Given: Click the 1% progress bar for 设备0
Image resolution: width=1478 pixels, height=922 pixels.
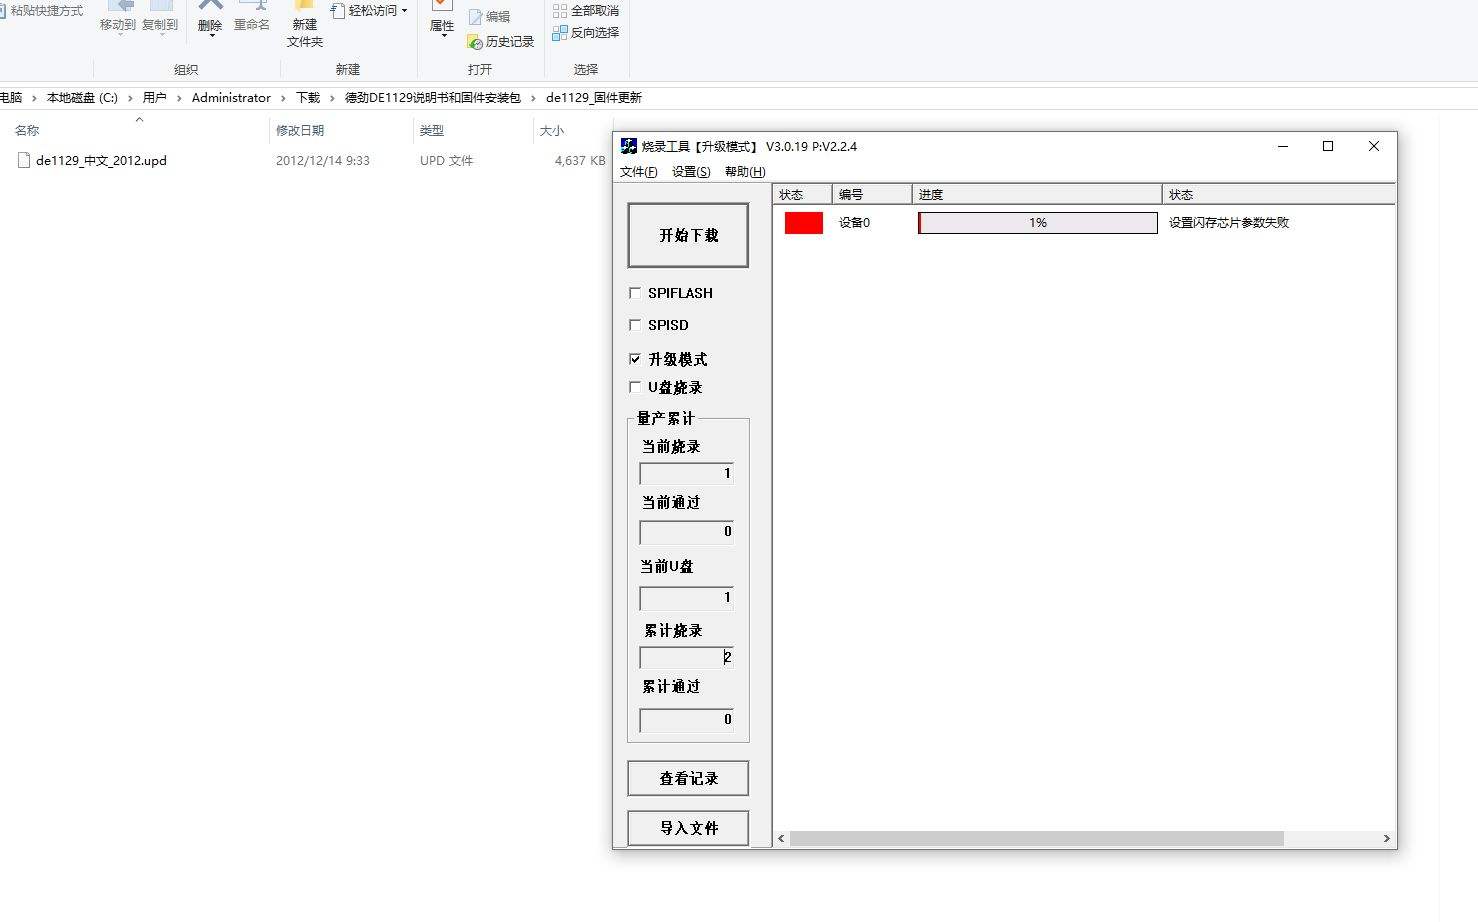Looking at the screenshot, I should 1037,222.
